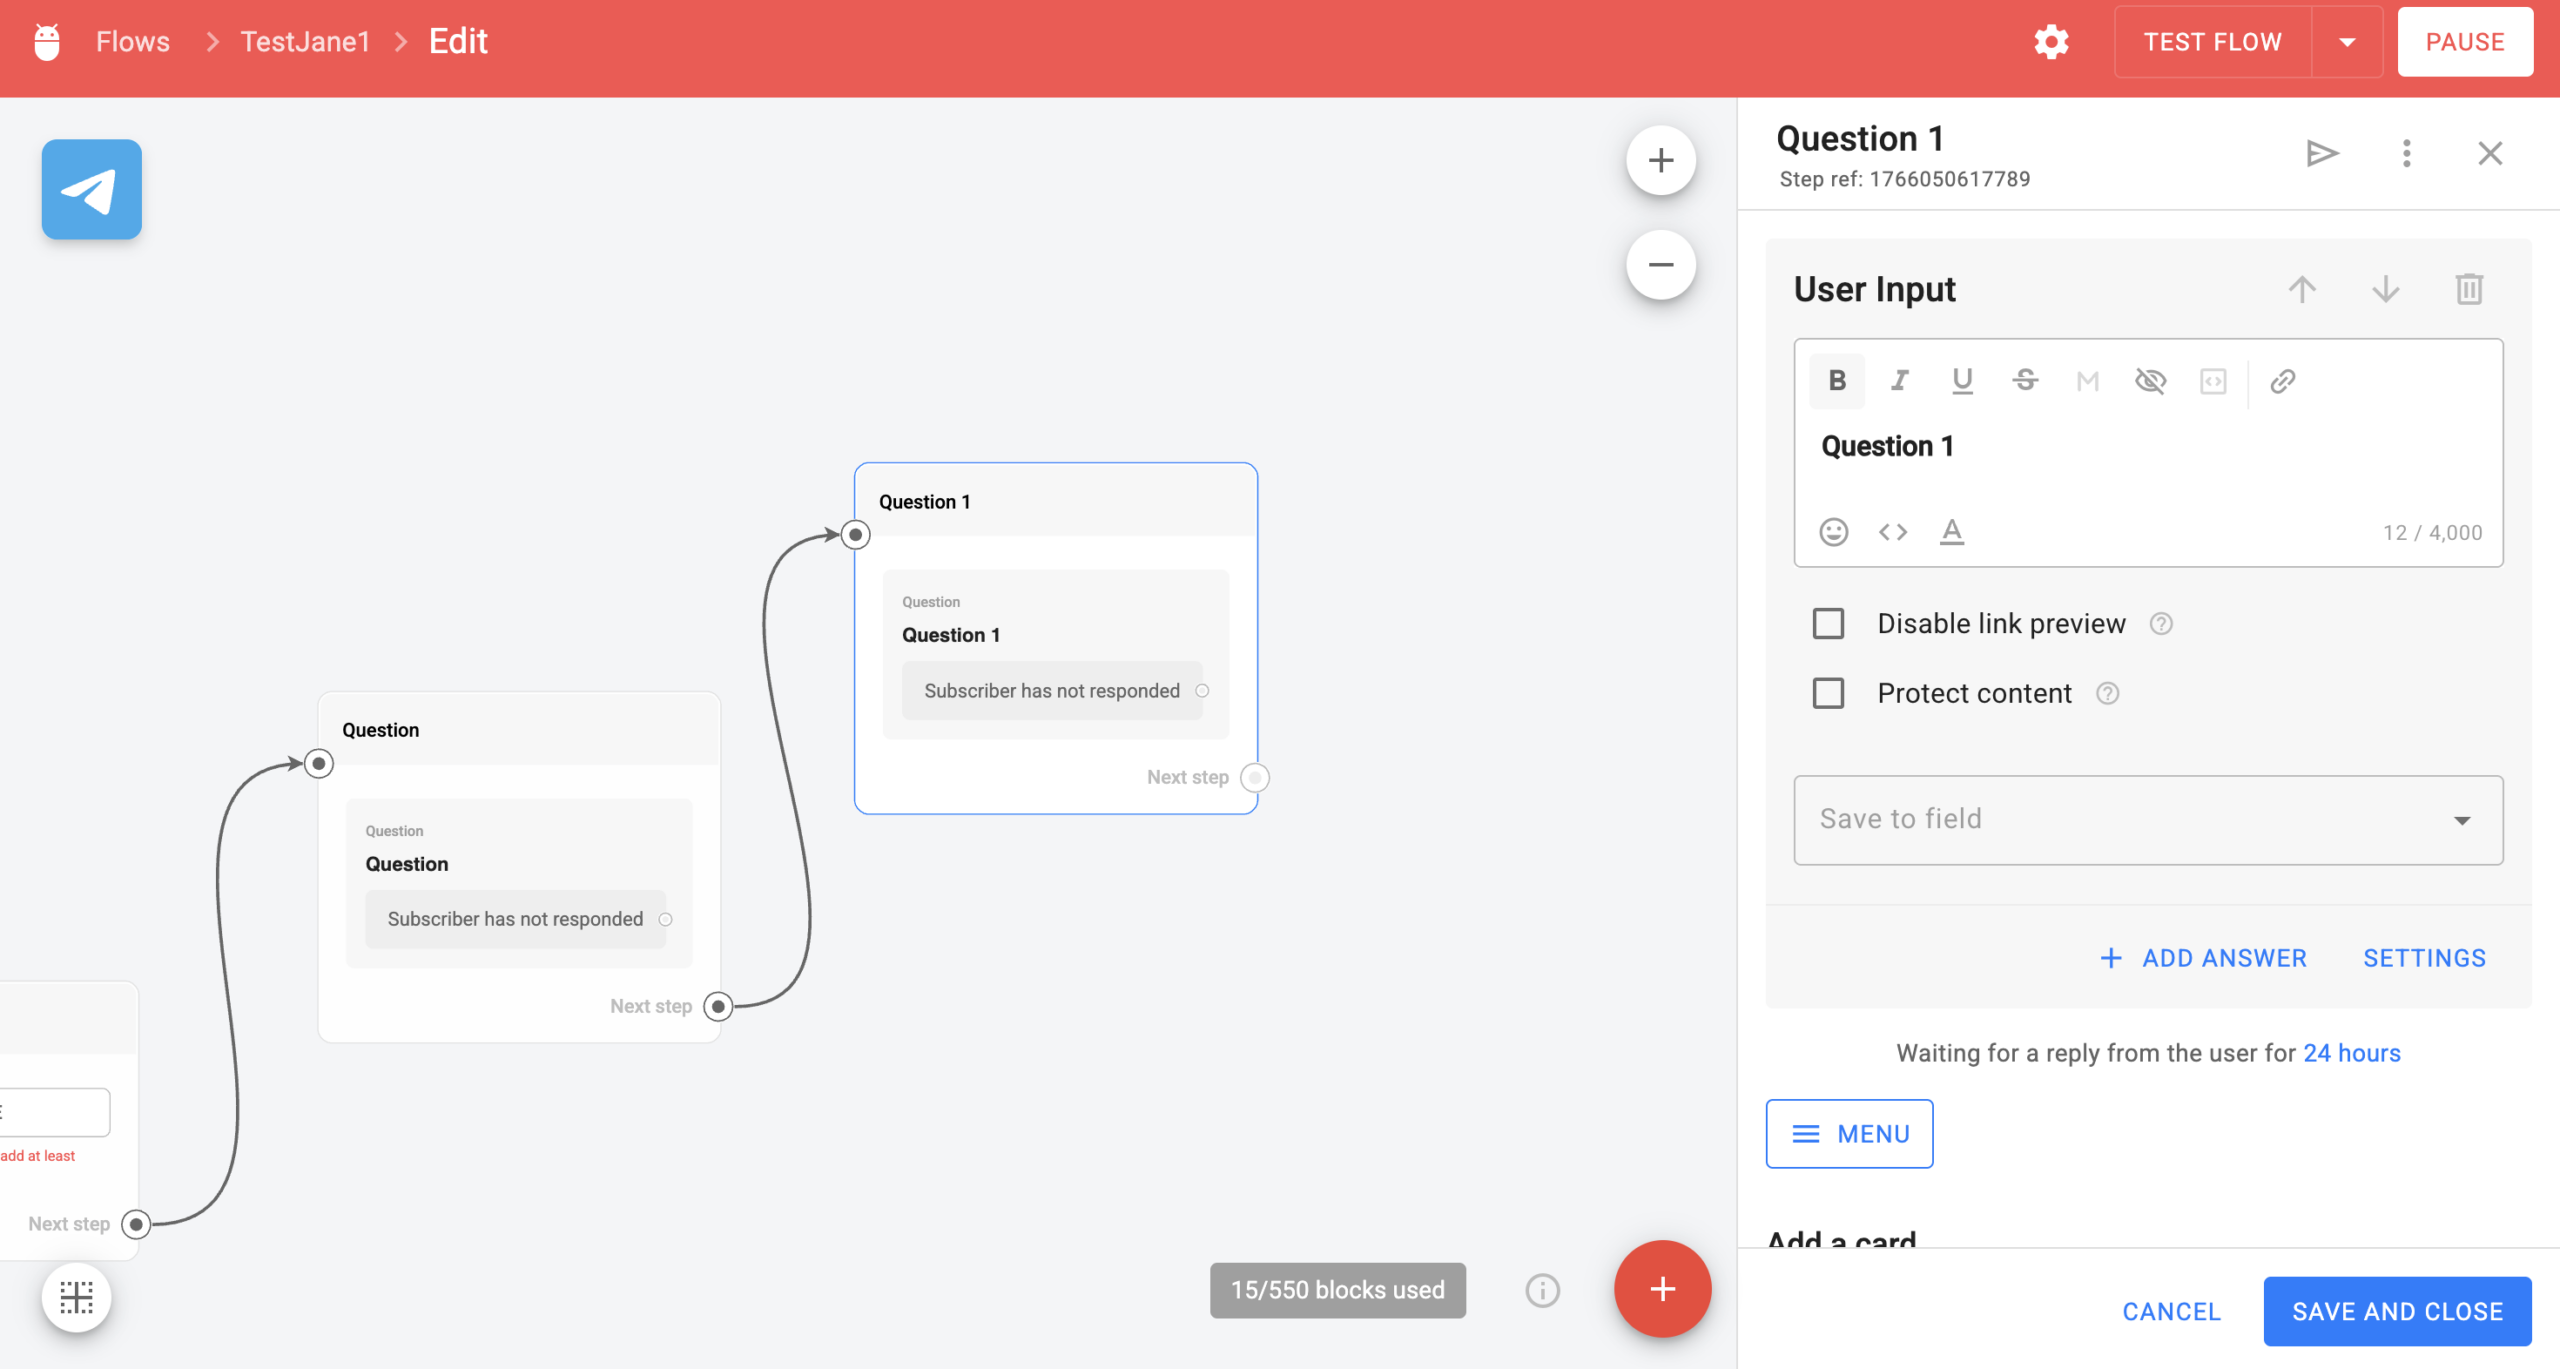Check the Protect content option

pyautogui.click(x=1828, y=693)
